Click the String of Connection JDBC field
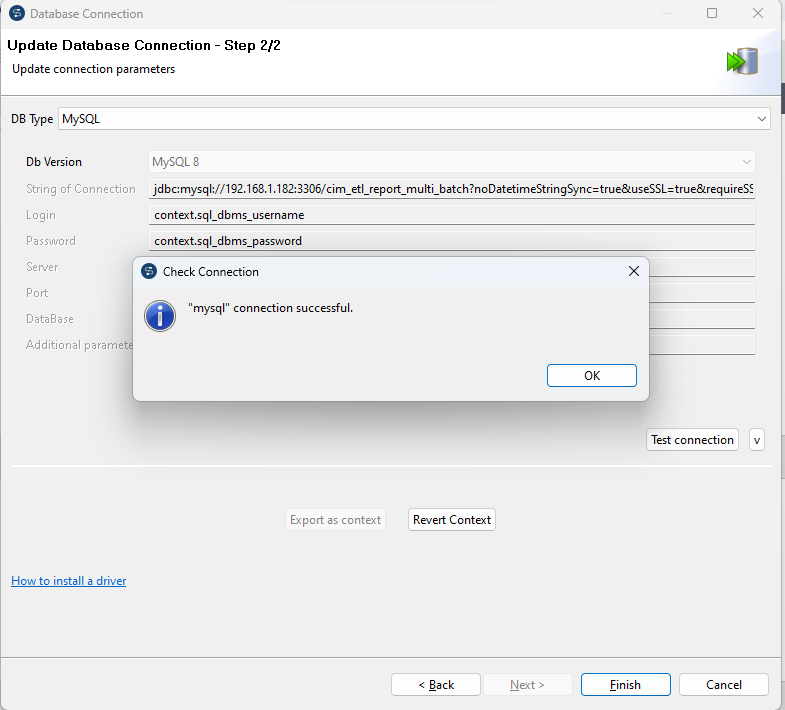Screen dimensions: 785x710 [x=451, y=189]
